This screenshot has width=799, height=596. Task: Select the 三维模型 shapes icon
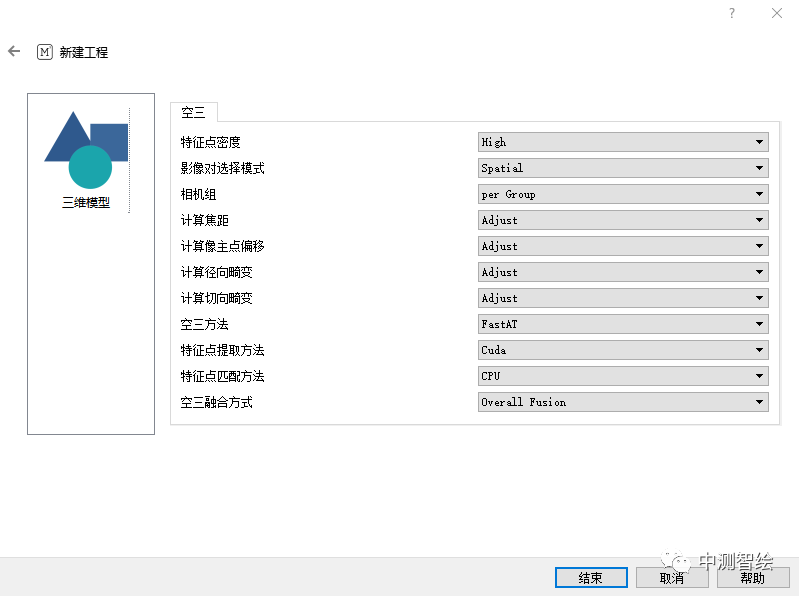click(x=86, y=150)
